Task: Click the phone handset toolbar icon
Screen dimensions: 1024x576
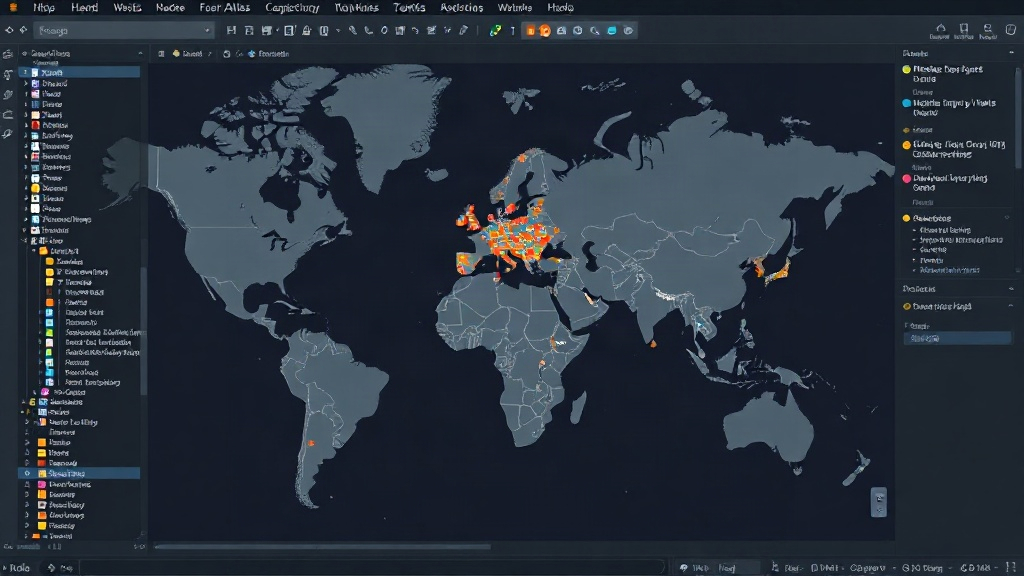Action: point(368,31)
